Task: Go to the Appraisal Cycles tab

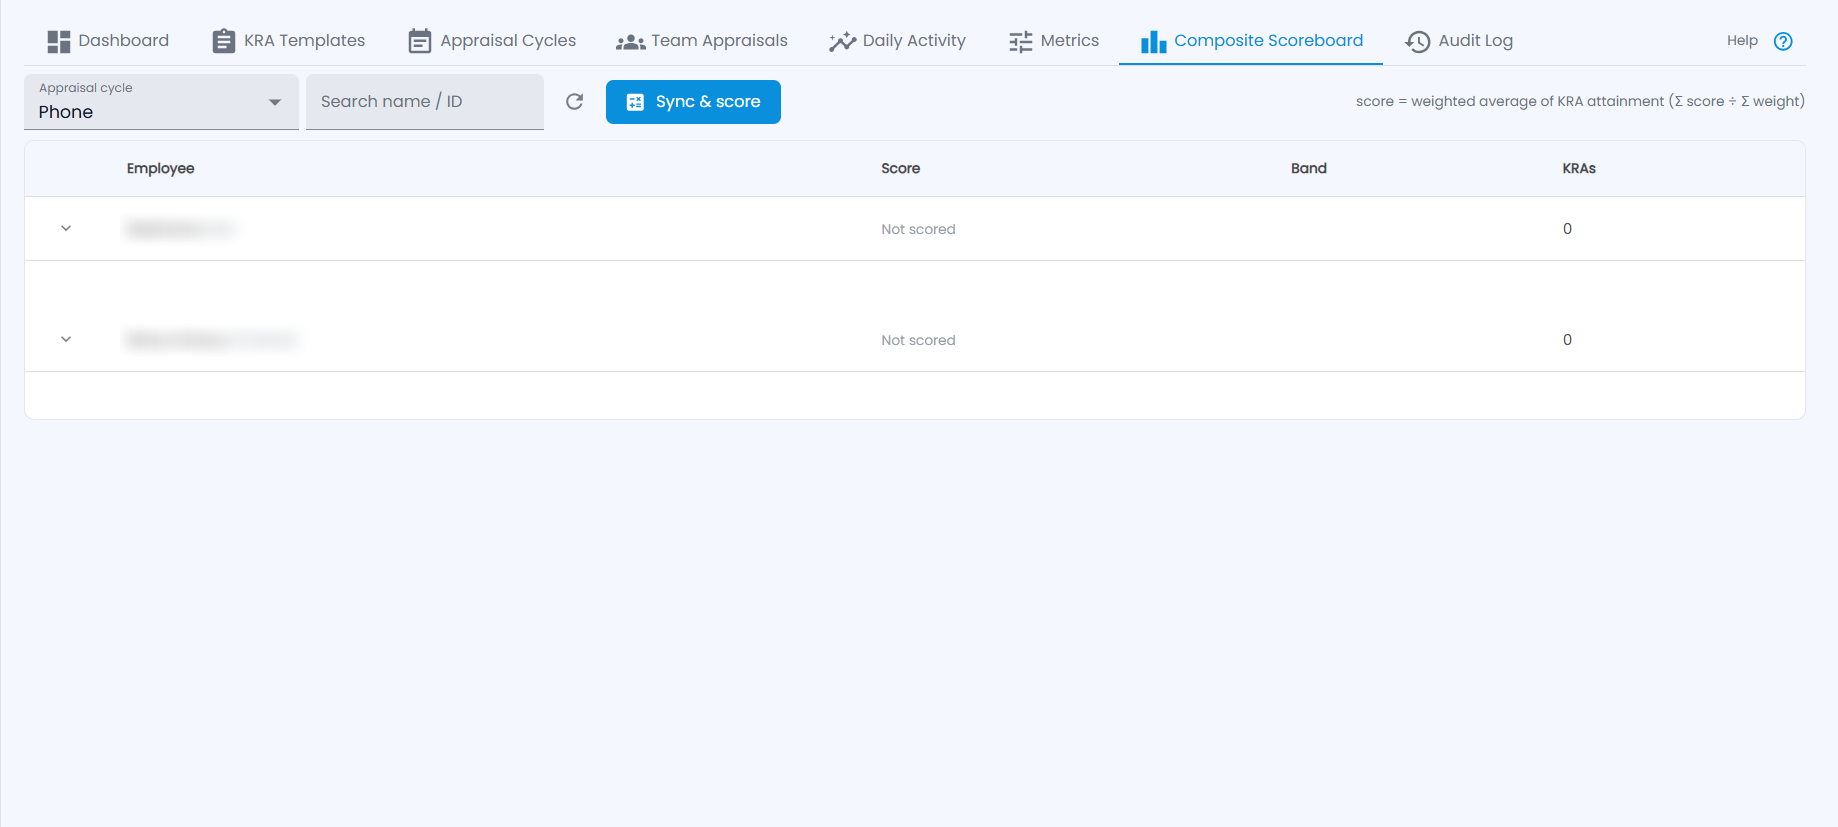Action: tap(492, 41)
